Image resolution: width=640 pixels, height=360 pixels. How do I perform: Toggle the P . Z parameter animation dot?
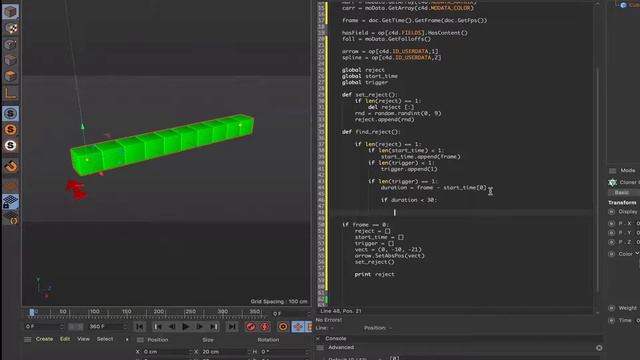point(611,242)
